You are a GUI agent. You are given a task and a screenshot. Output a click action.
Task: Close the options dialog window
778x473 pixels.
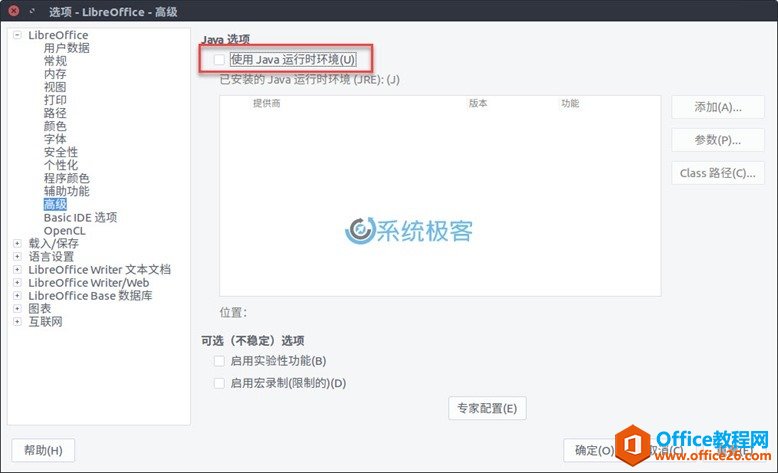tap(14, 10)
